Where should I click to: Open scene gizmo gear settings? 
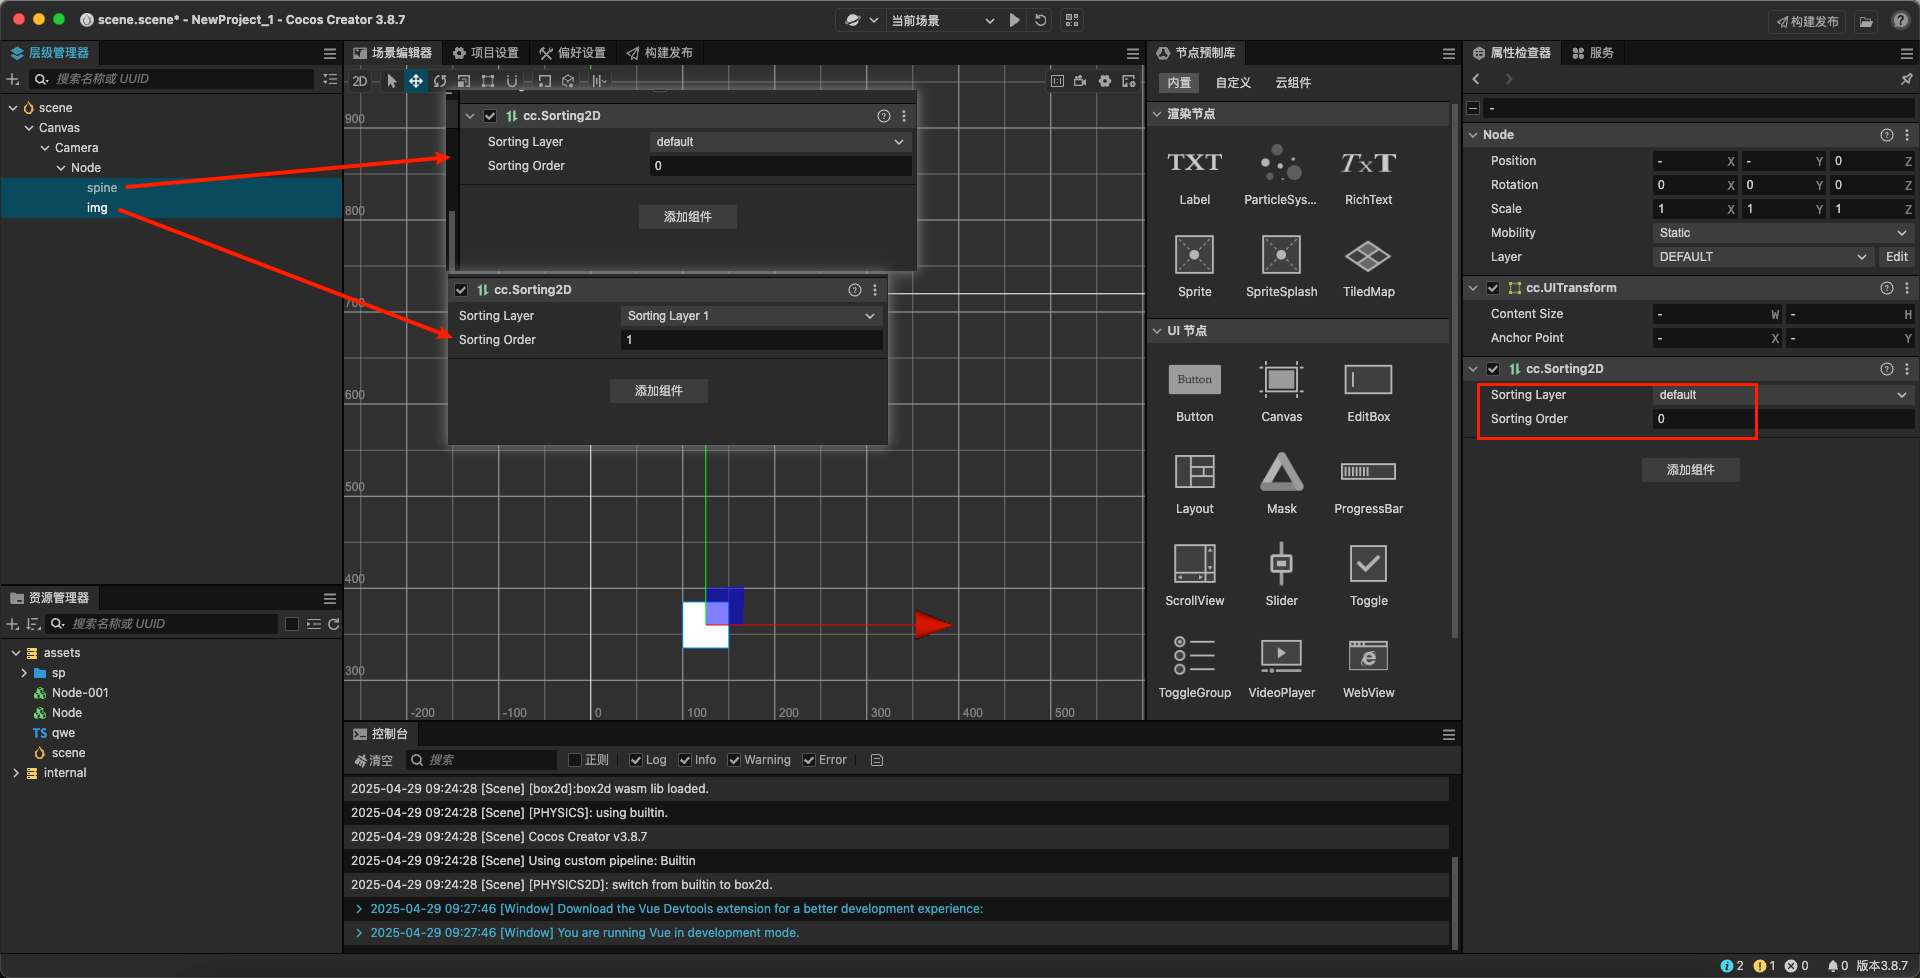tap(1105, 81)
